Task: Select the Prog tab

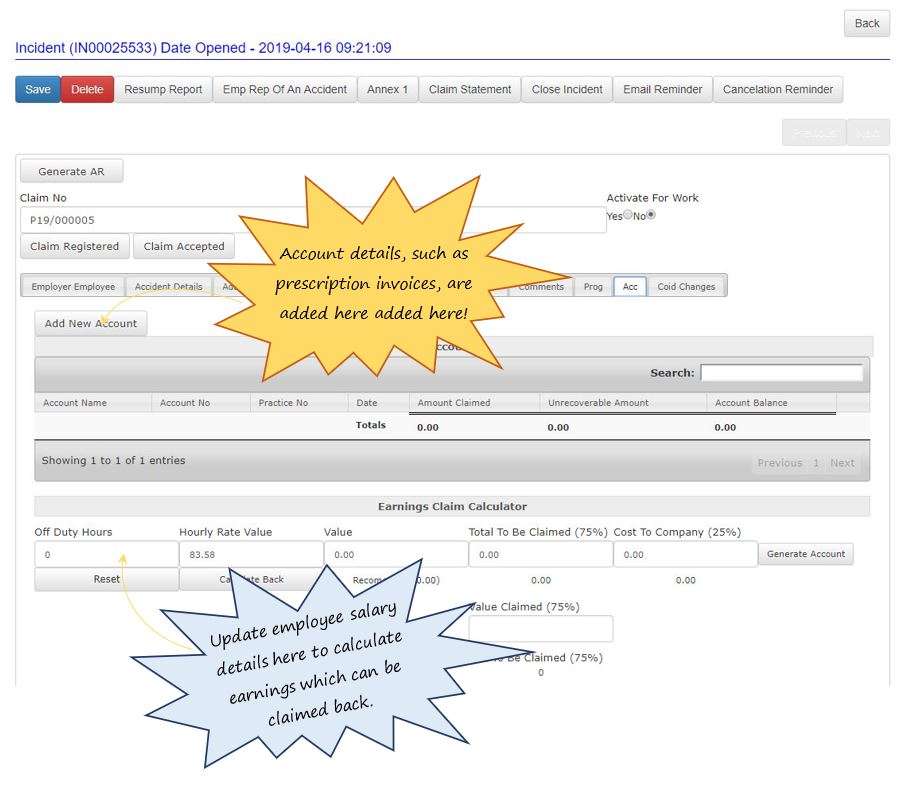Action: pos(593,286)
